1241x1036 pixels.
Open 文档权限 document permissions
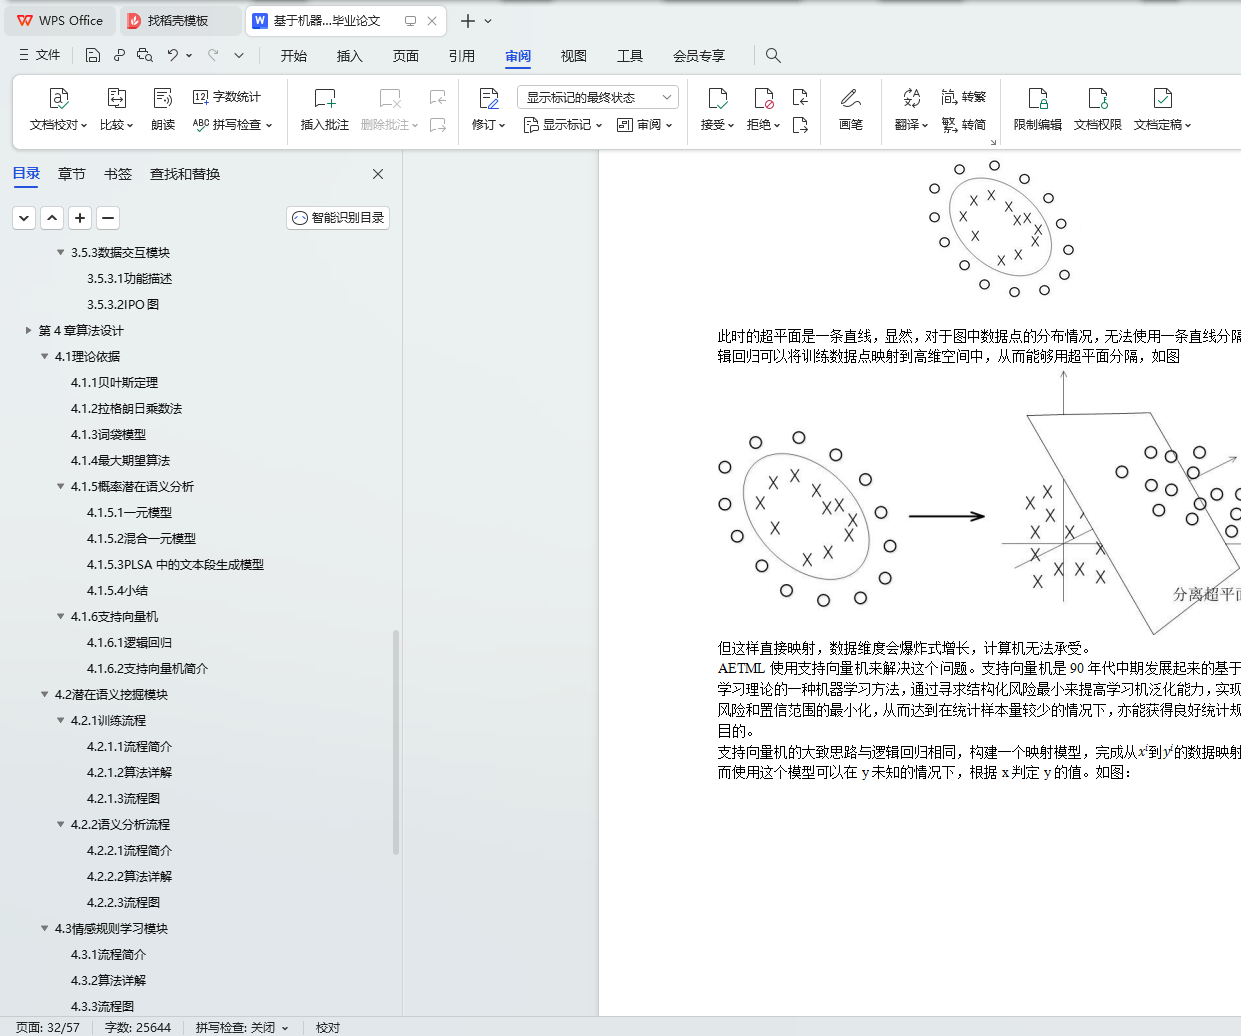coord(1098,110)
